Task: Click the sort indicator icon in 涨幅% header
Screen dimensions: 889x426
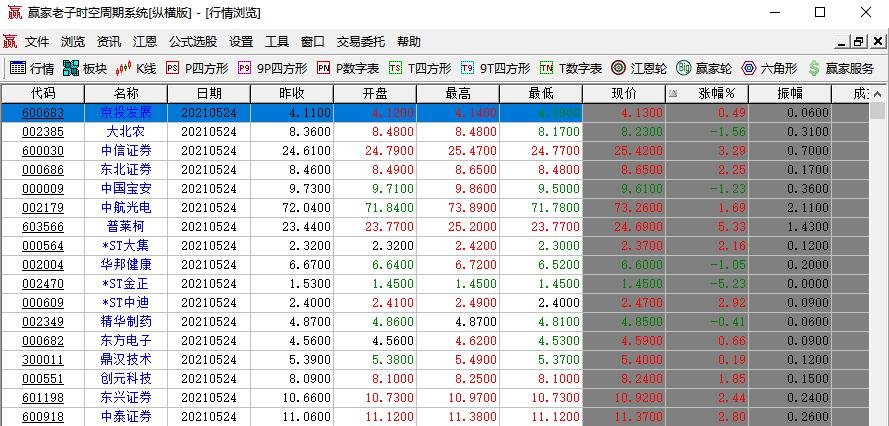Action: 673,94
